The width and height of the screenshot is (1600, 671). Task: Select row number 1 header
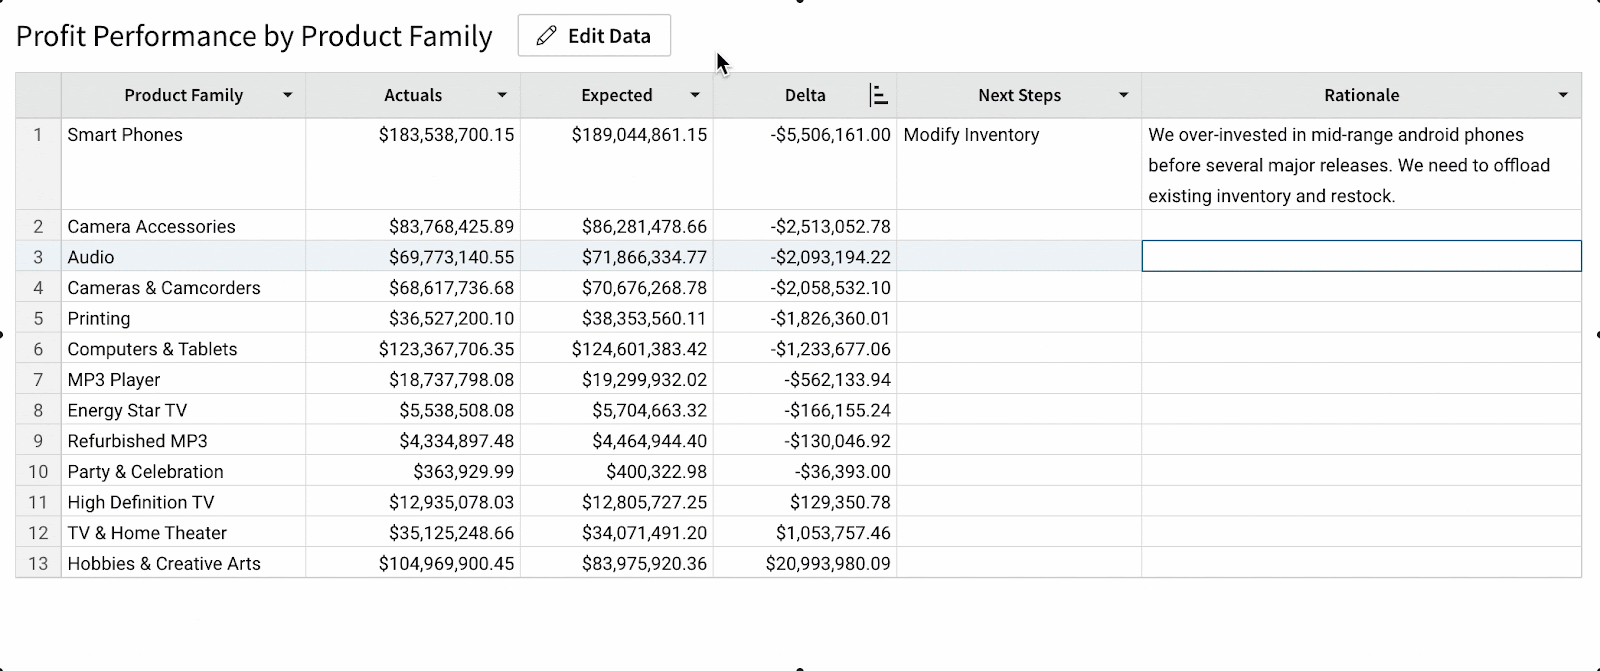[38, 135]
